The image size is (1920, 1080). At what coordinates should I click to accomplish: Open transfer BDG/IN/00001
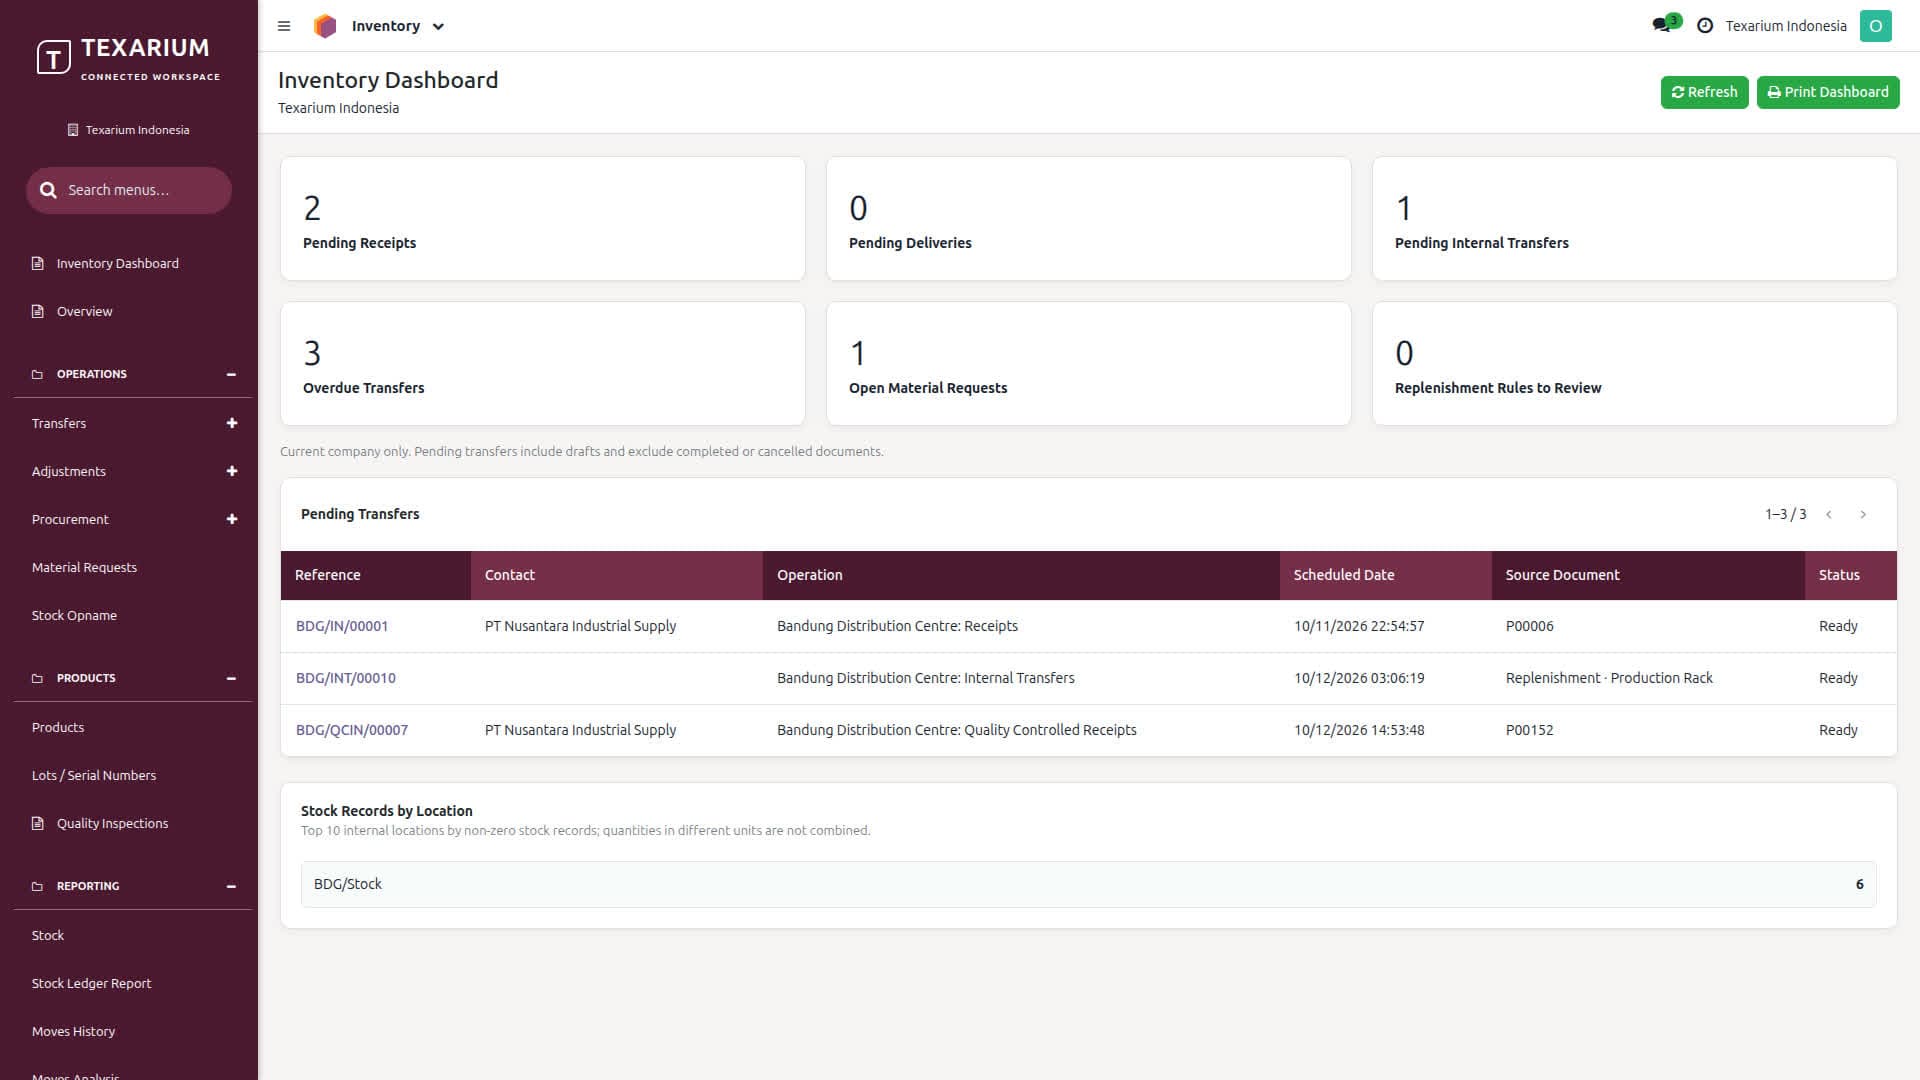(342, 626)
